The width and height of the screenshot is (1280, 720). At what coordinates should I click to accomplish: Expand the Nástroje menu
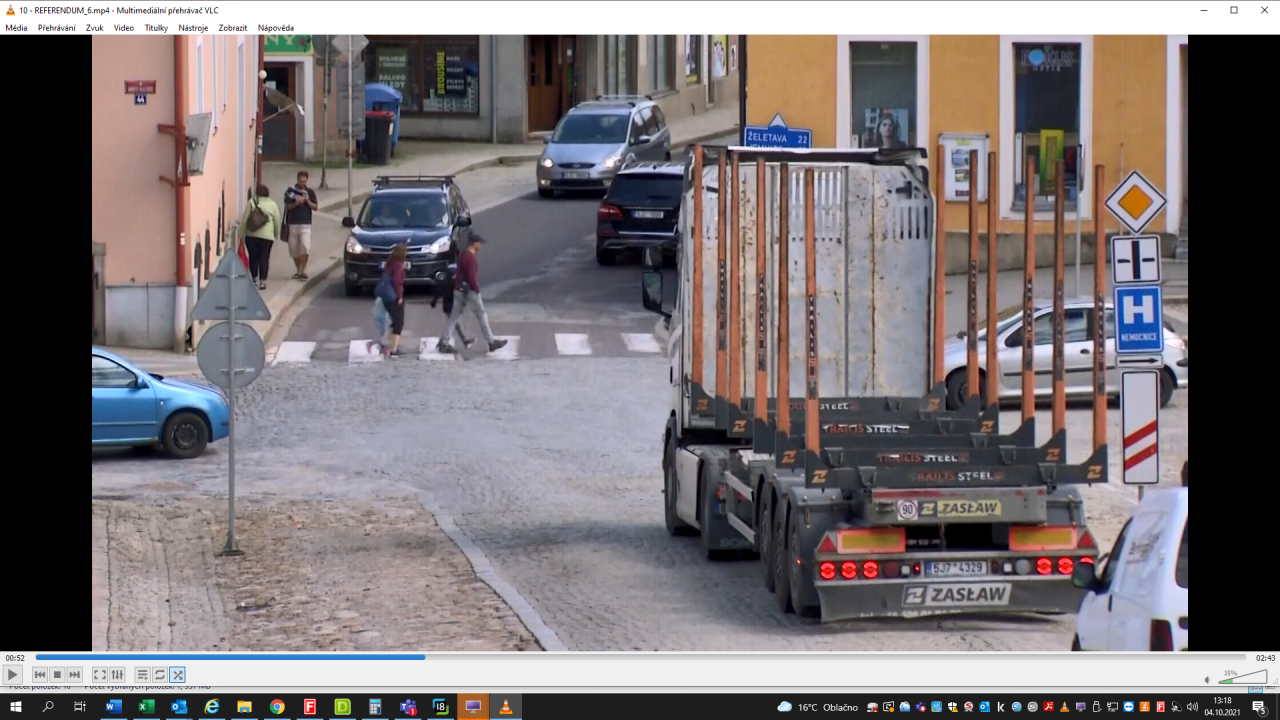(193, 28)
